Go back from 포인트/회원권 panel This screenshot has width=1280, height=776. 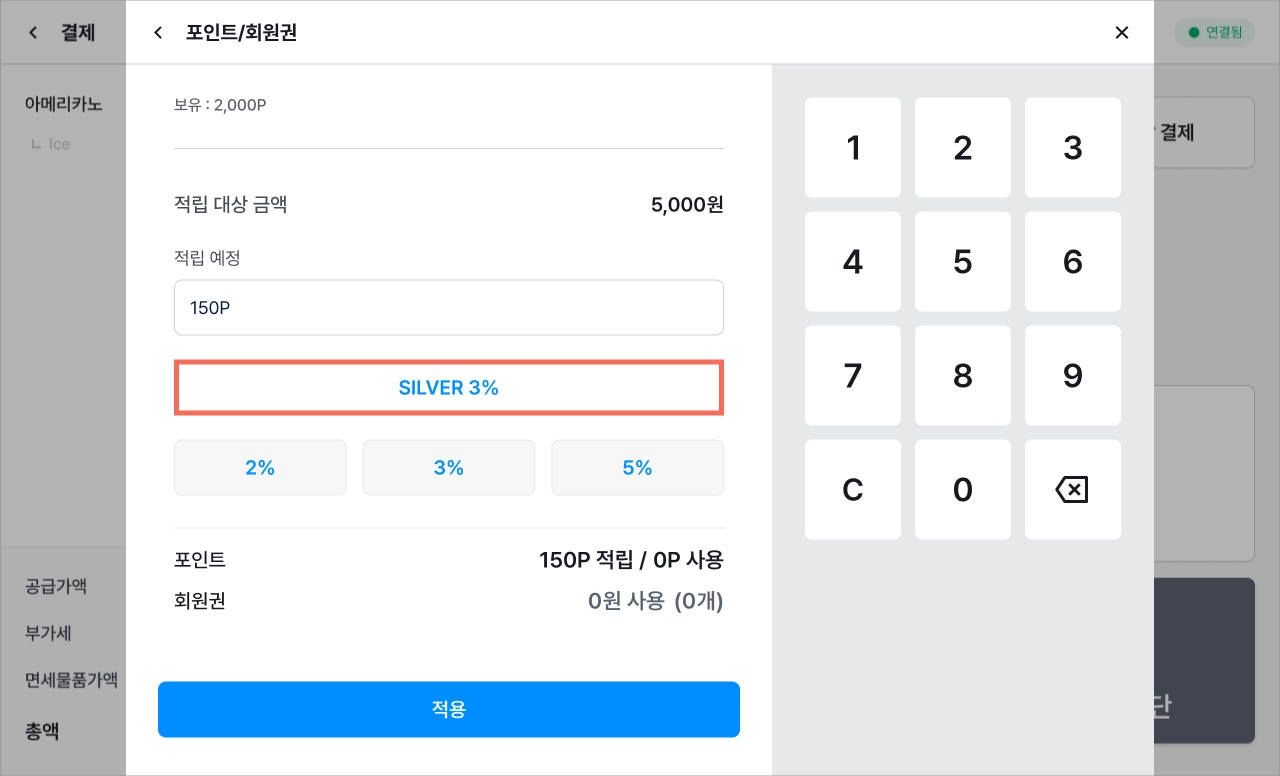click(157, 33)
